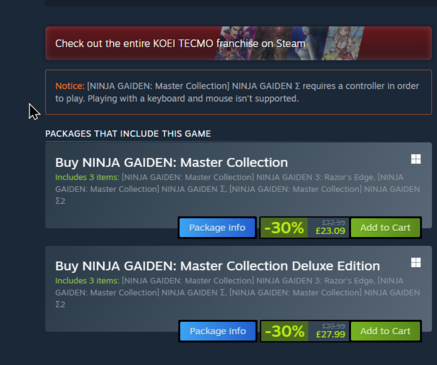437x365 pixels.
Task: Click the -30% badge beside £27.99
Action: click(284, 331)
